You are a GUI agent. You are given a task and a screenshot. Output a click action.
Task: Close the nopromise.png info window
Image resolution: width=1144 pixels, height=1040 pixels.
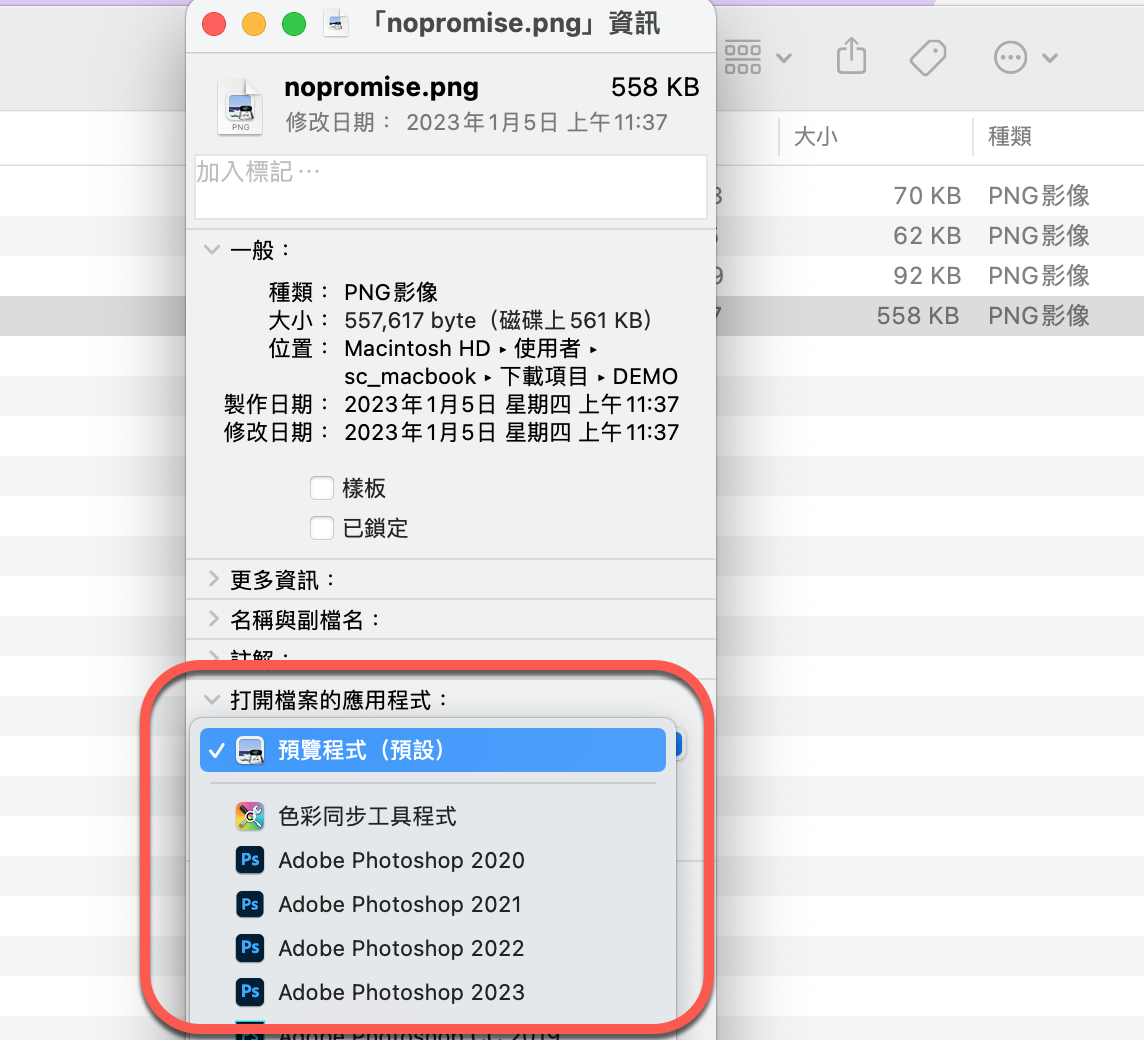tap(214, 24)
